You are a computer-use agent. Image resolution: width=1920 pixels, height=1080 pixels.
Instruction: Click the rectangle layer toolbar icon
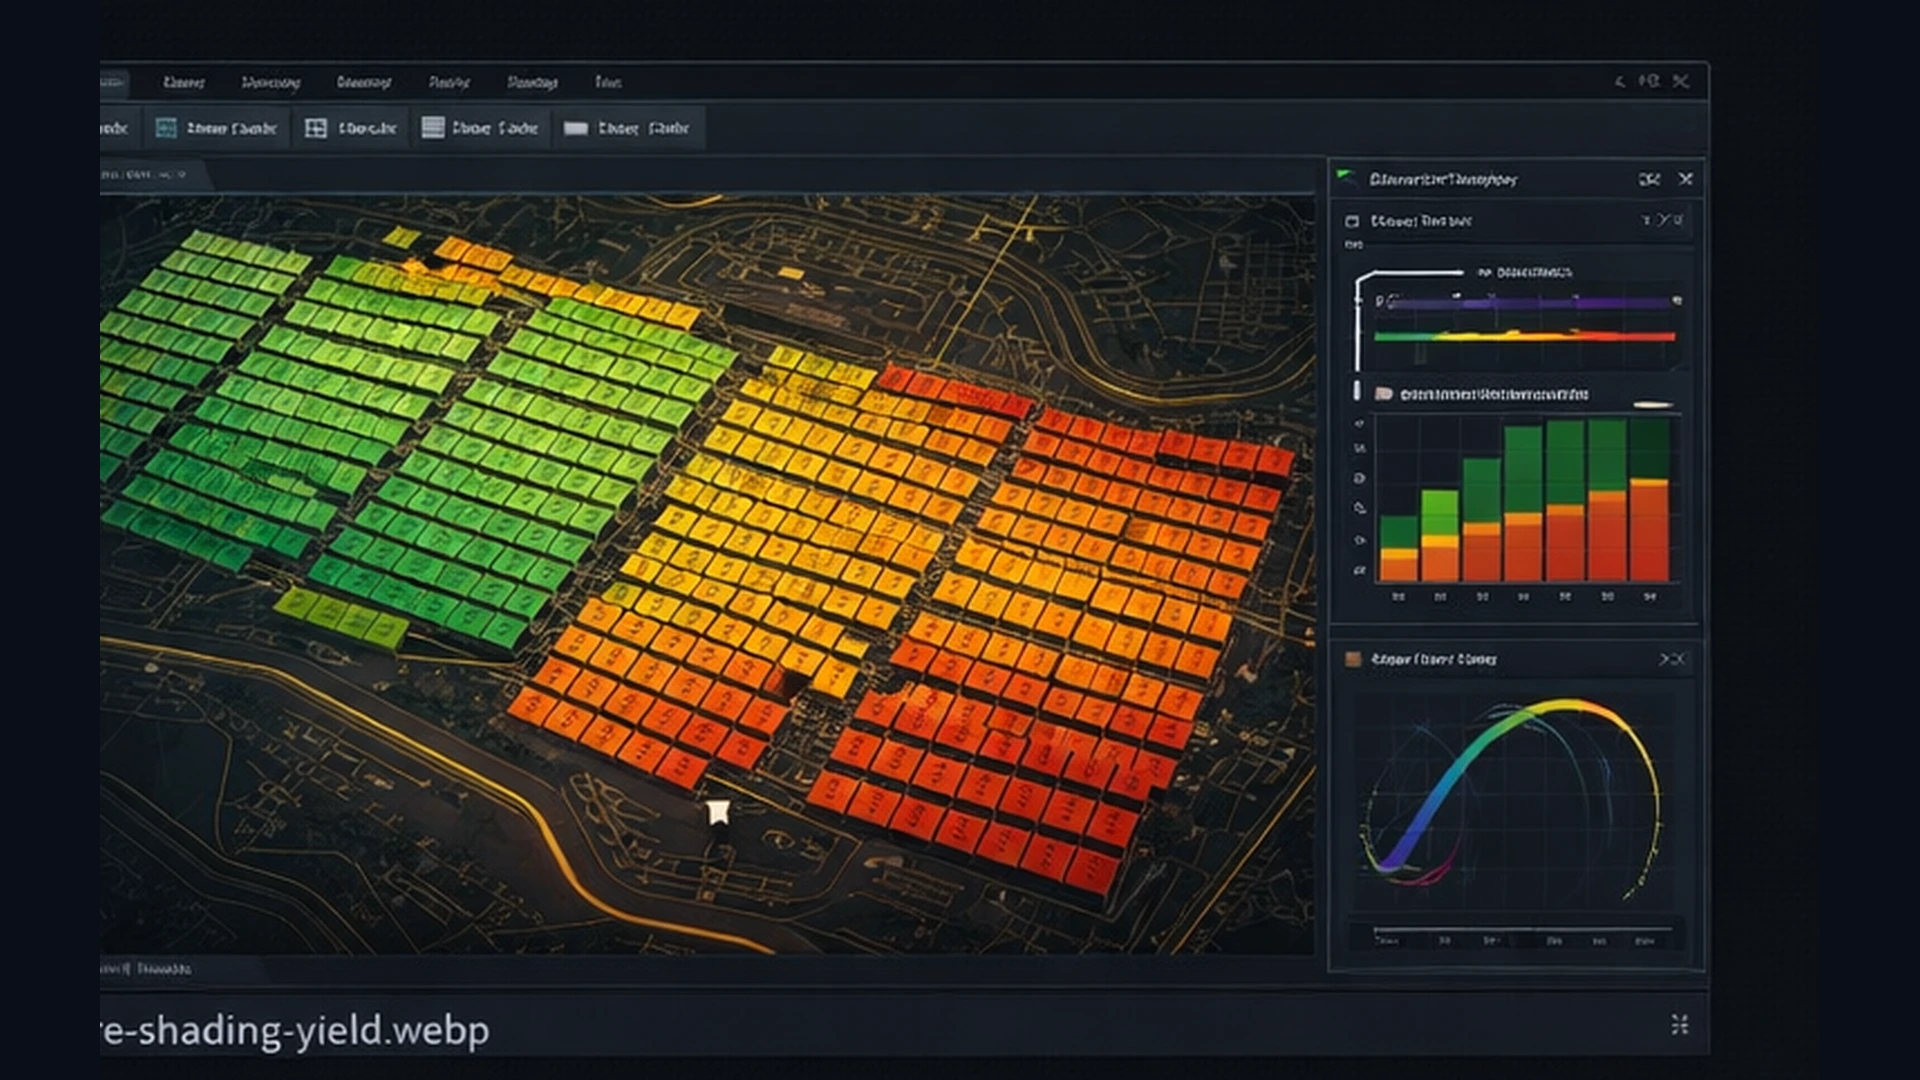point(576,128)
